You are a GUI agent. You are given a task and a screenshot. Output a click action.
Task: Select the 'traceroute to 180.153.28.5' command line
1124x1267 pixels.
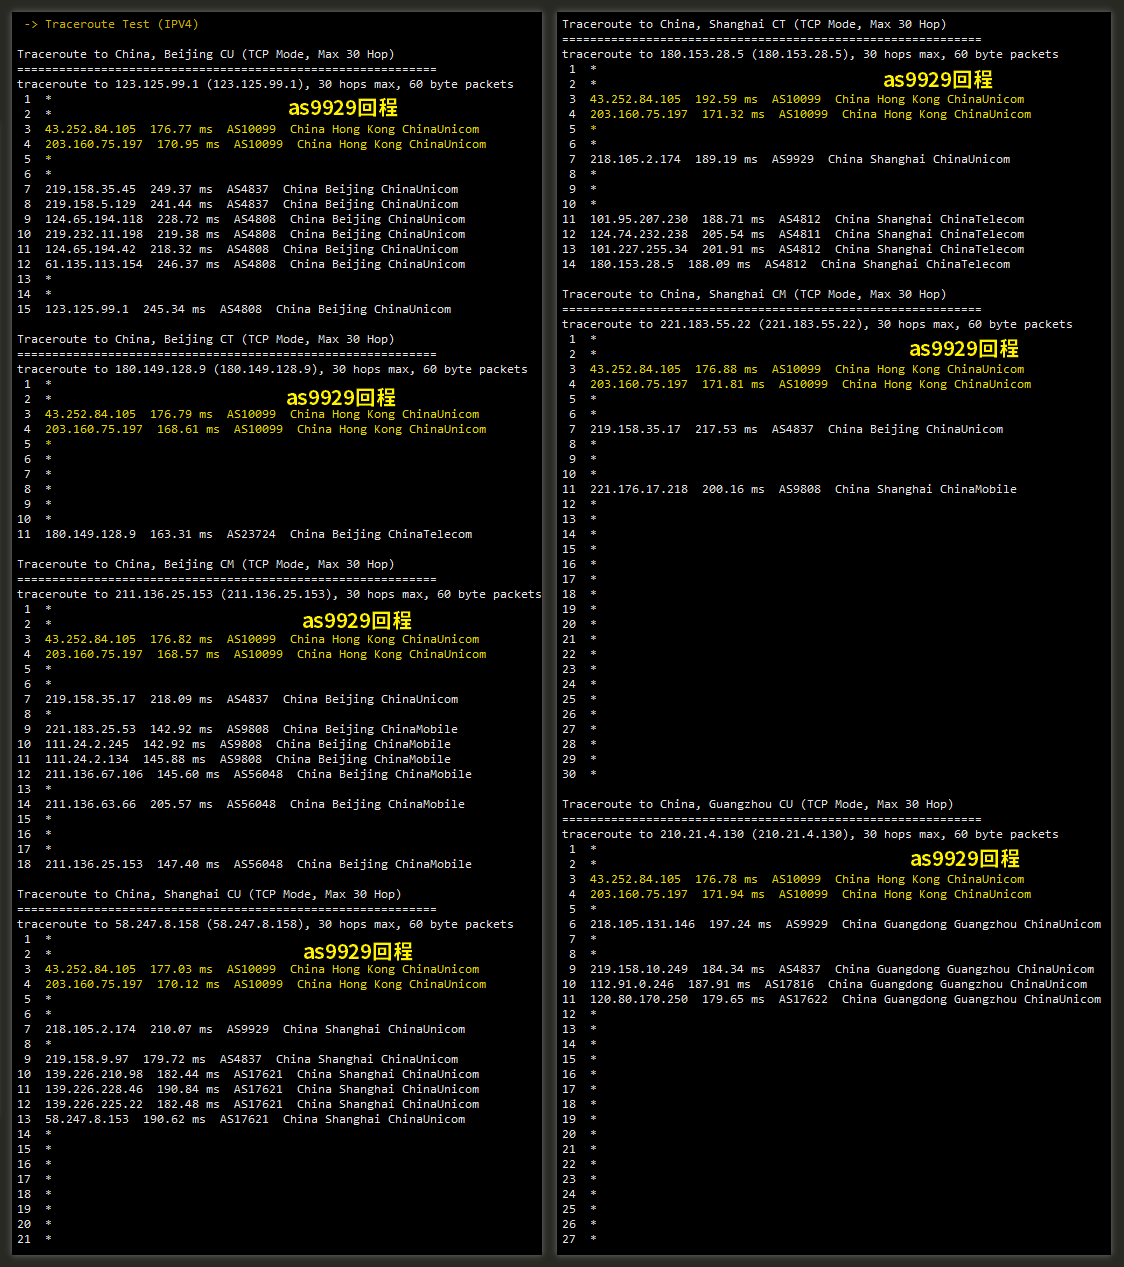click(x=810, y=54)
